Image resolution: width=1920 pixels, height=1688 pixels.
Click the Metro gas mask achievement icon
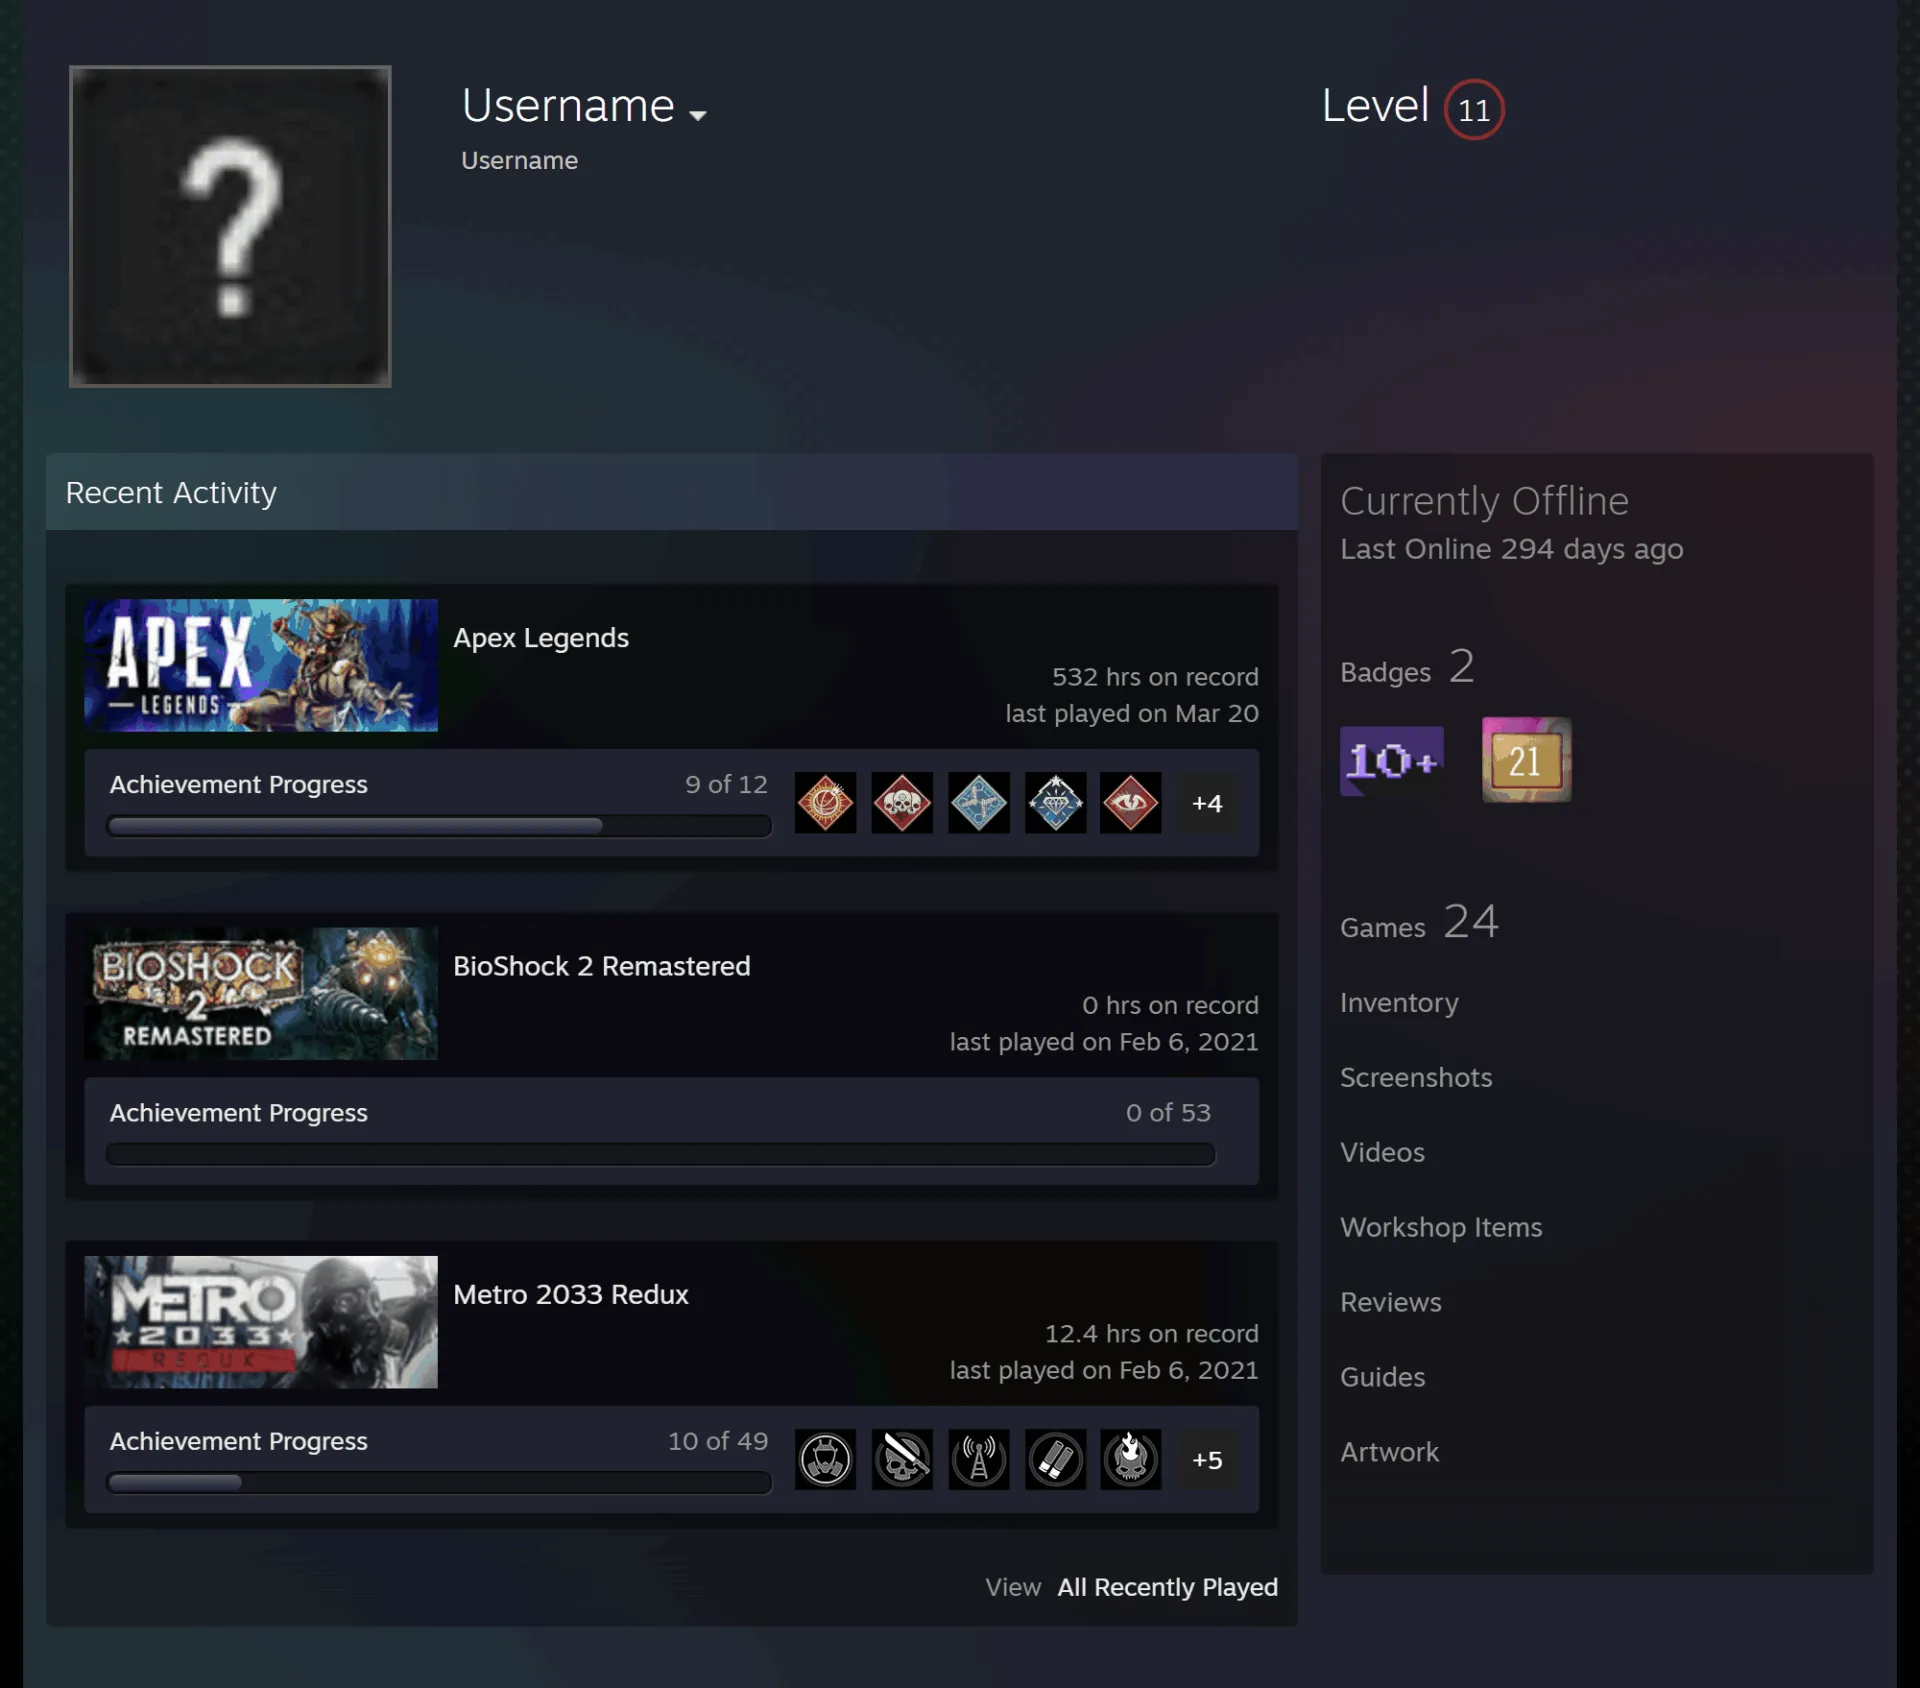825,1460
